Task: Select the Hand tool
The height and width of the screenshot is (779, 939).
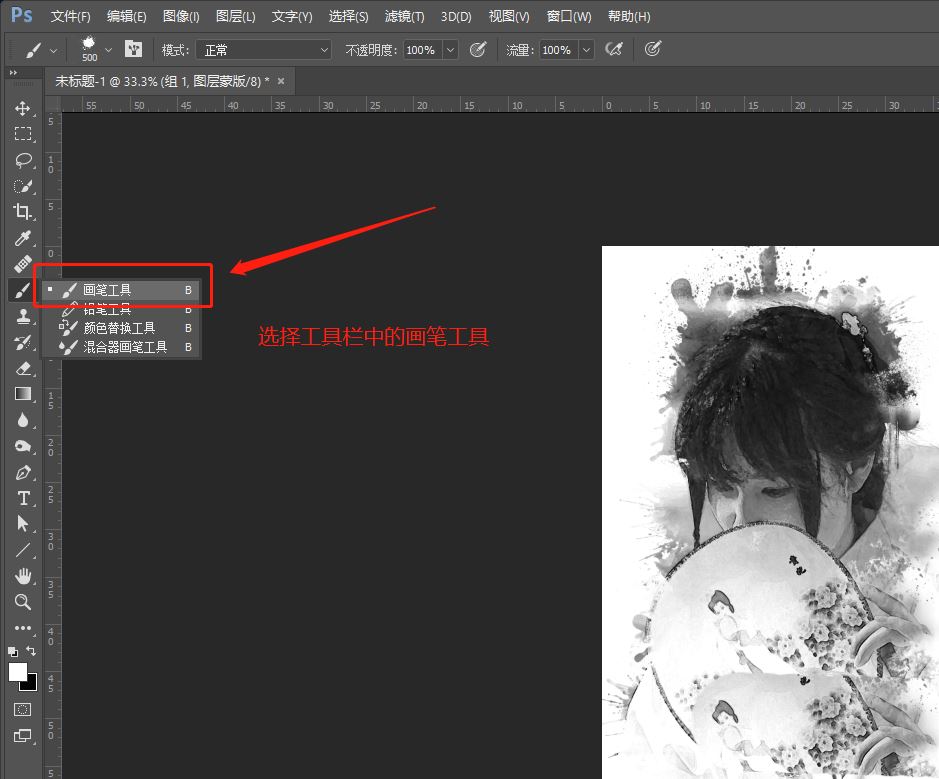Action: 23,576
